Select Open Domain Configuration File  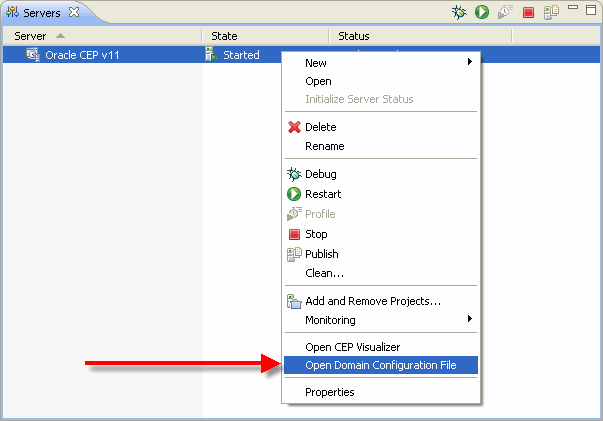381,365
